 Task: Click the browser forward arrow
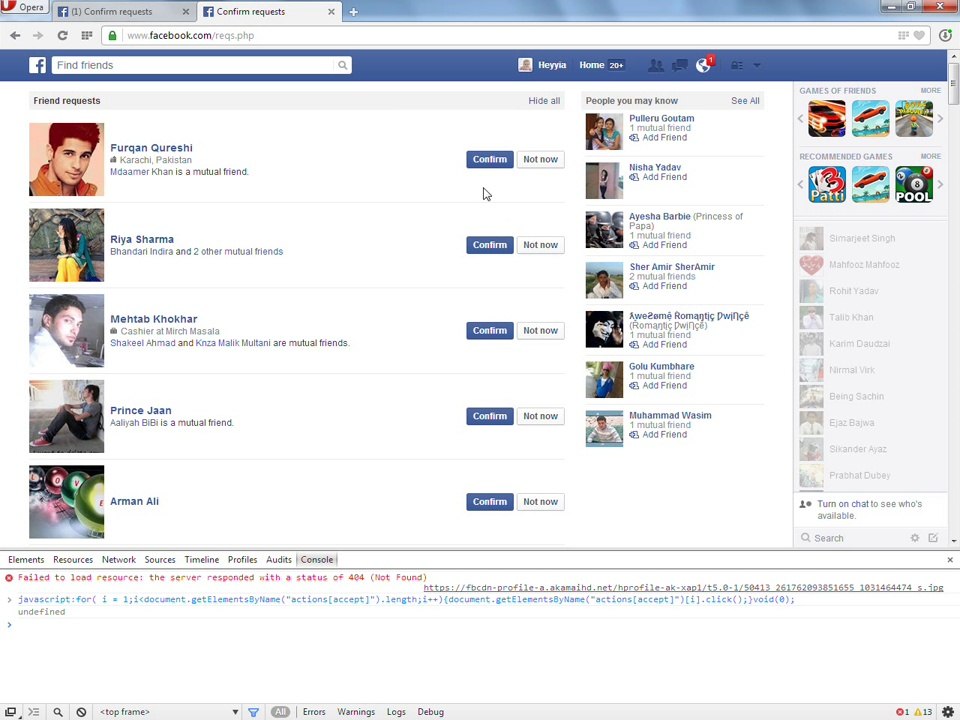pyautogui.click(x=38, y=36)
